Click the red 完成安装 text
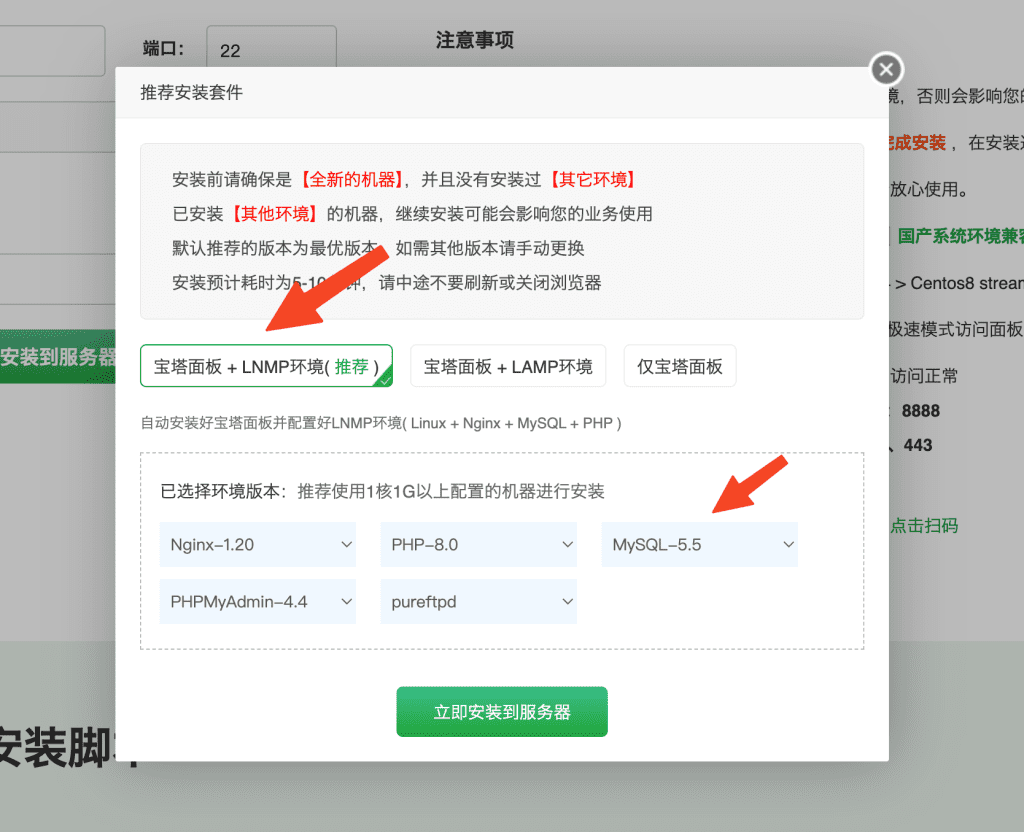Image resolution: width=1024 pixels, height=832 pixels. pos(917,143)
